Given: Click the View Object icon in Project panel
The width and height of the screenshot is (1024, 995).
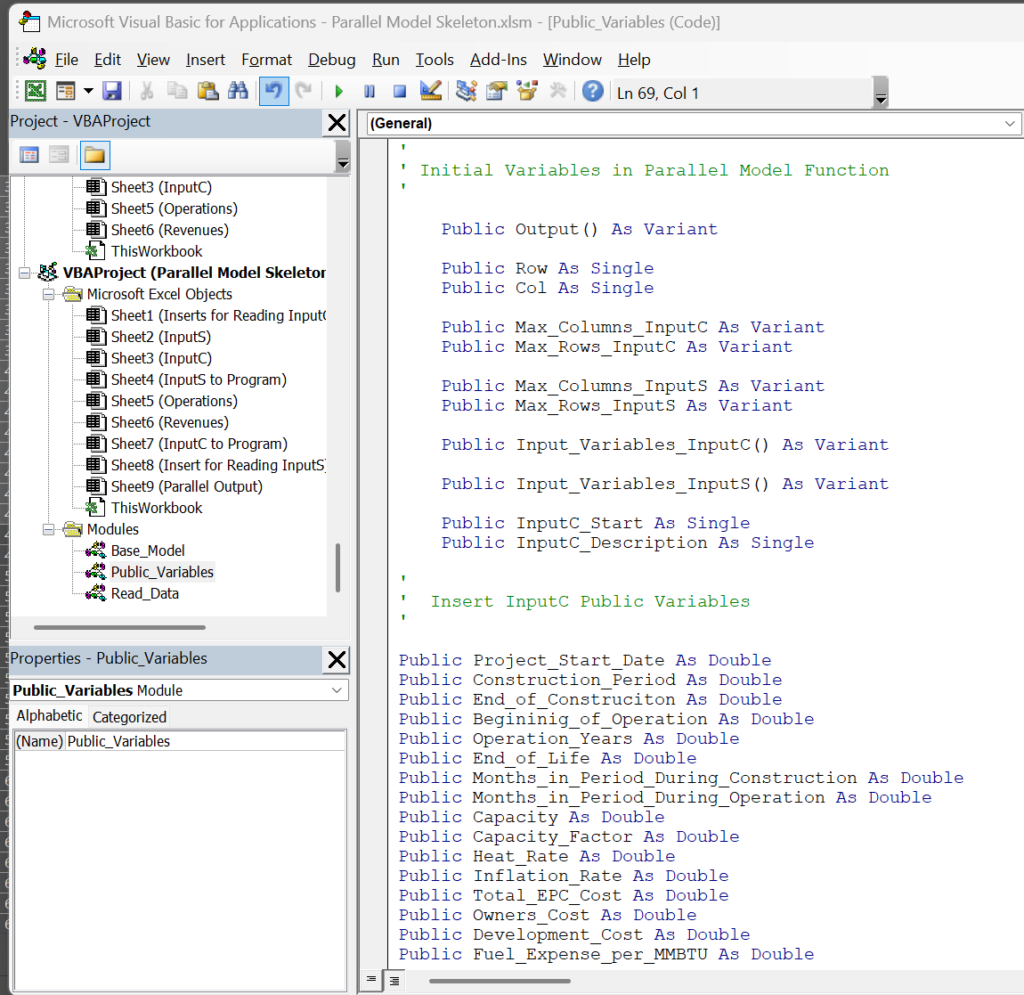Looking at the screenshot, I should click(59, 155).
